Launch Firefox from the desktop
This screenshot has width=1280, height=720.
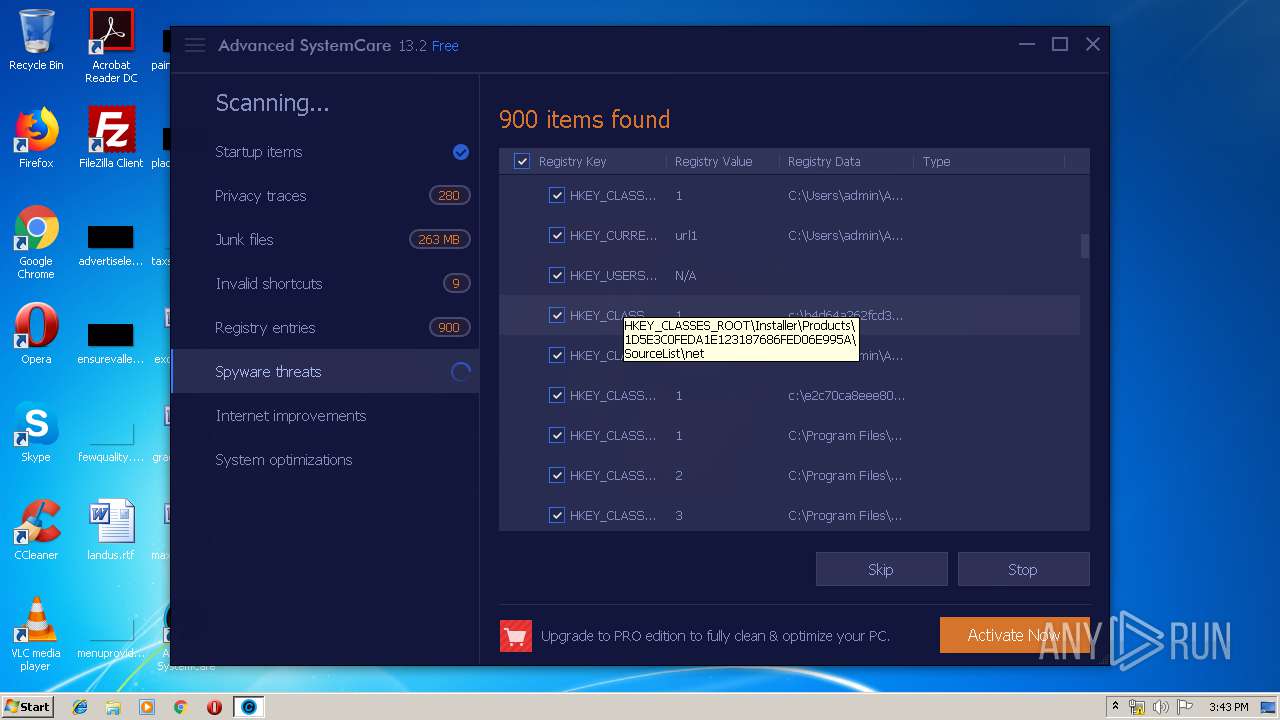point(36,138)
